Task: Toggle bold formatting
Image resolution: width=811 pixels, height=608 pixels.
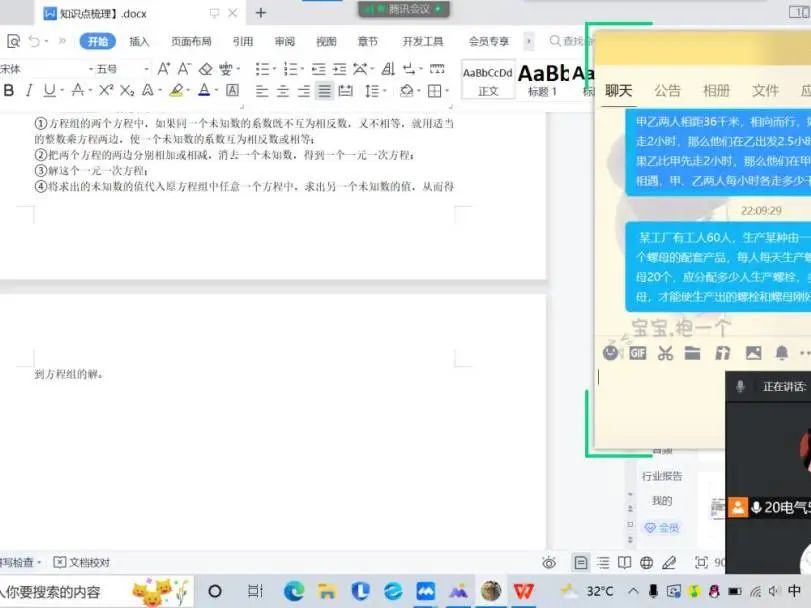Action: point(9,91)
